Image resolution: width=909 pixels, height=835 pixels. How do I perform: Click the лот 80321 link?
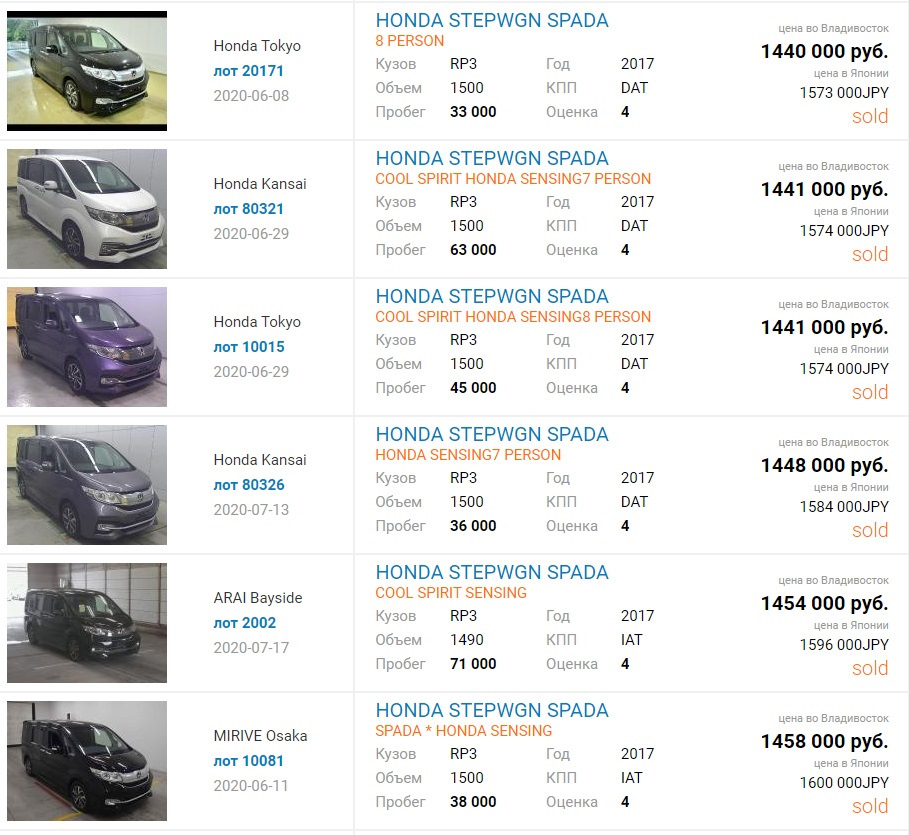[x=249, y=209]
